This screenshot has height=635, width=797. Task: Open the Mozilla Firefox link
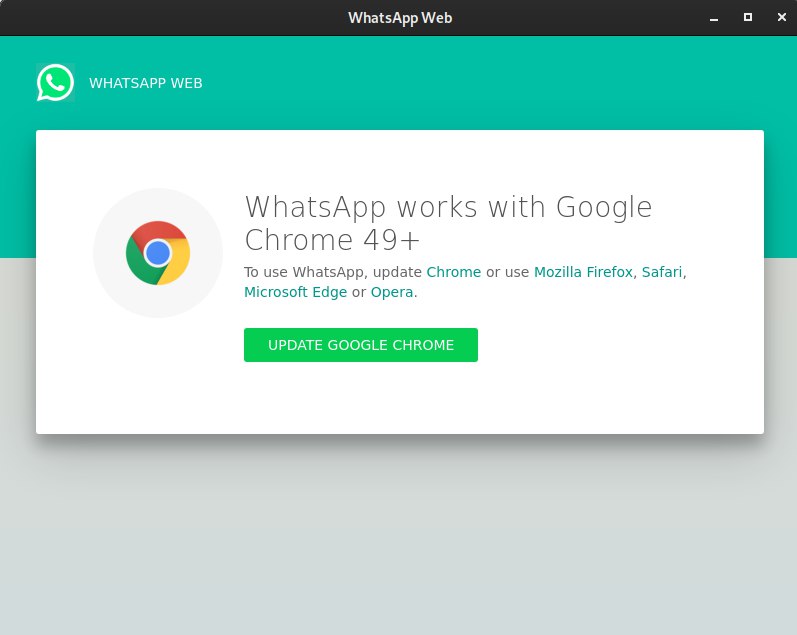pyautogui.click(x=583, y=272)
